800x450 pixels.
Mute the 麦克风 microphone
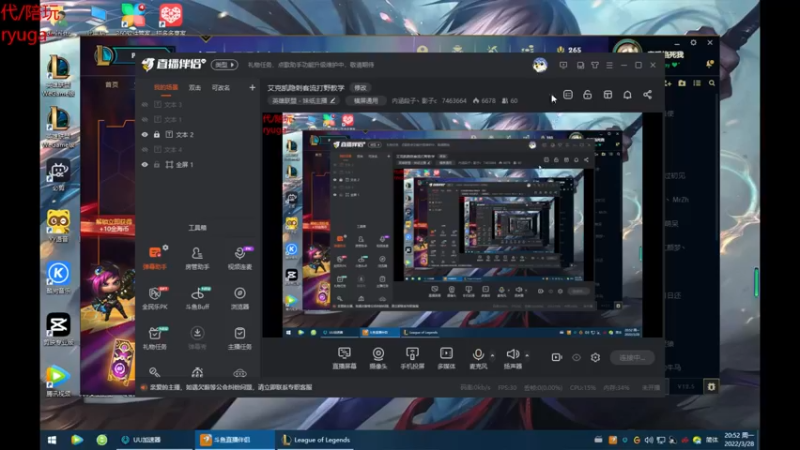coord(478,358)
